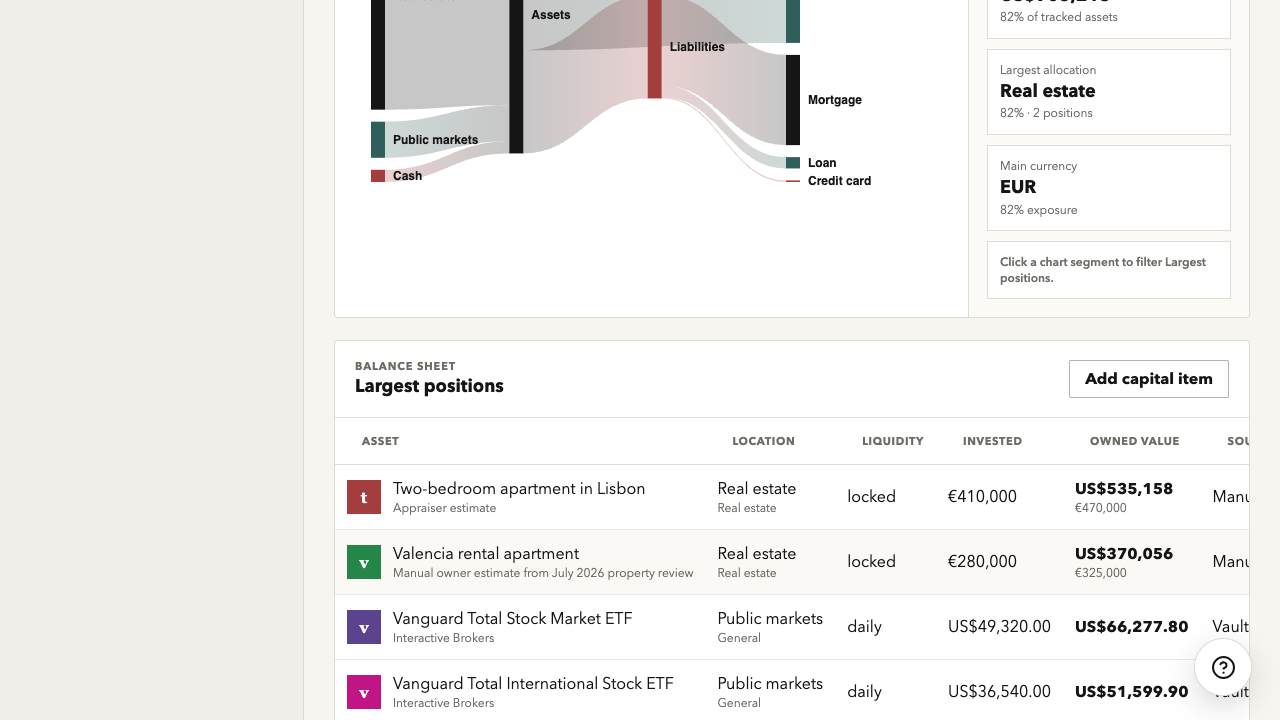Open the Main currency EUR card
Screen dimensions: 1280x720
(1109, 188)
